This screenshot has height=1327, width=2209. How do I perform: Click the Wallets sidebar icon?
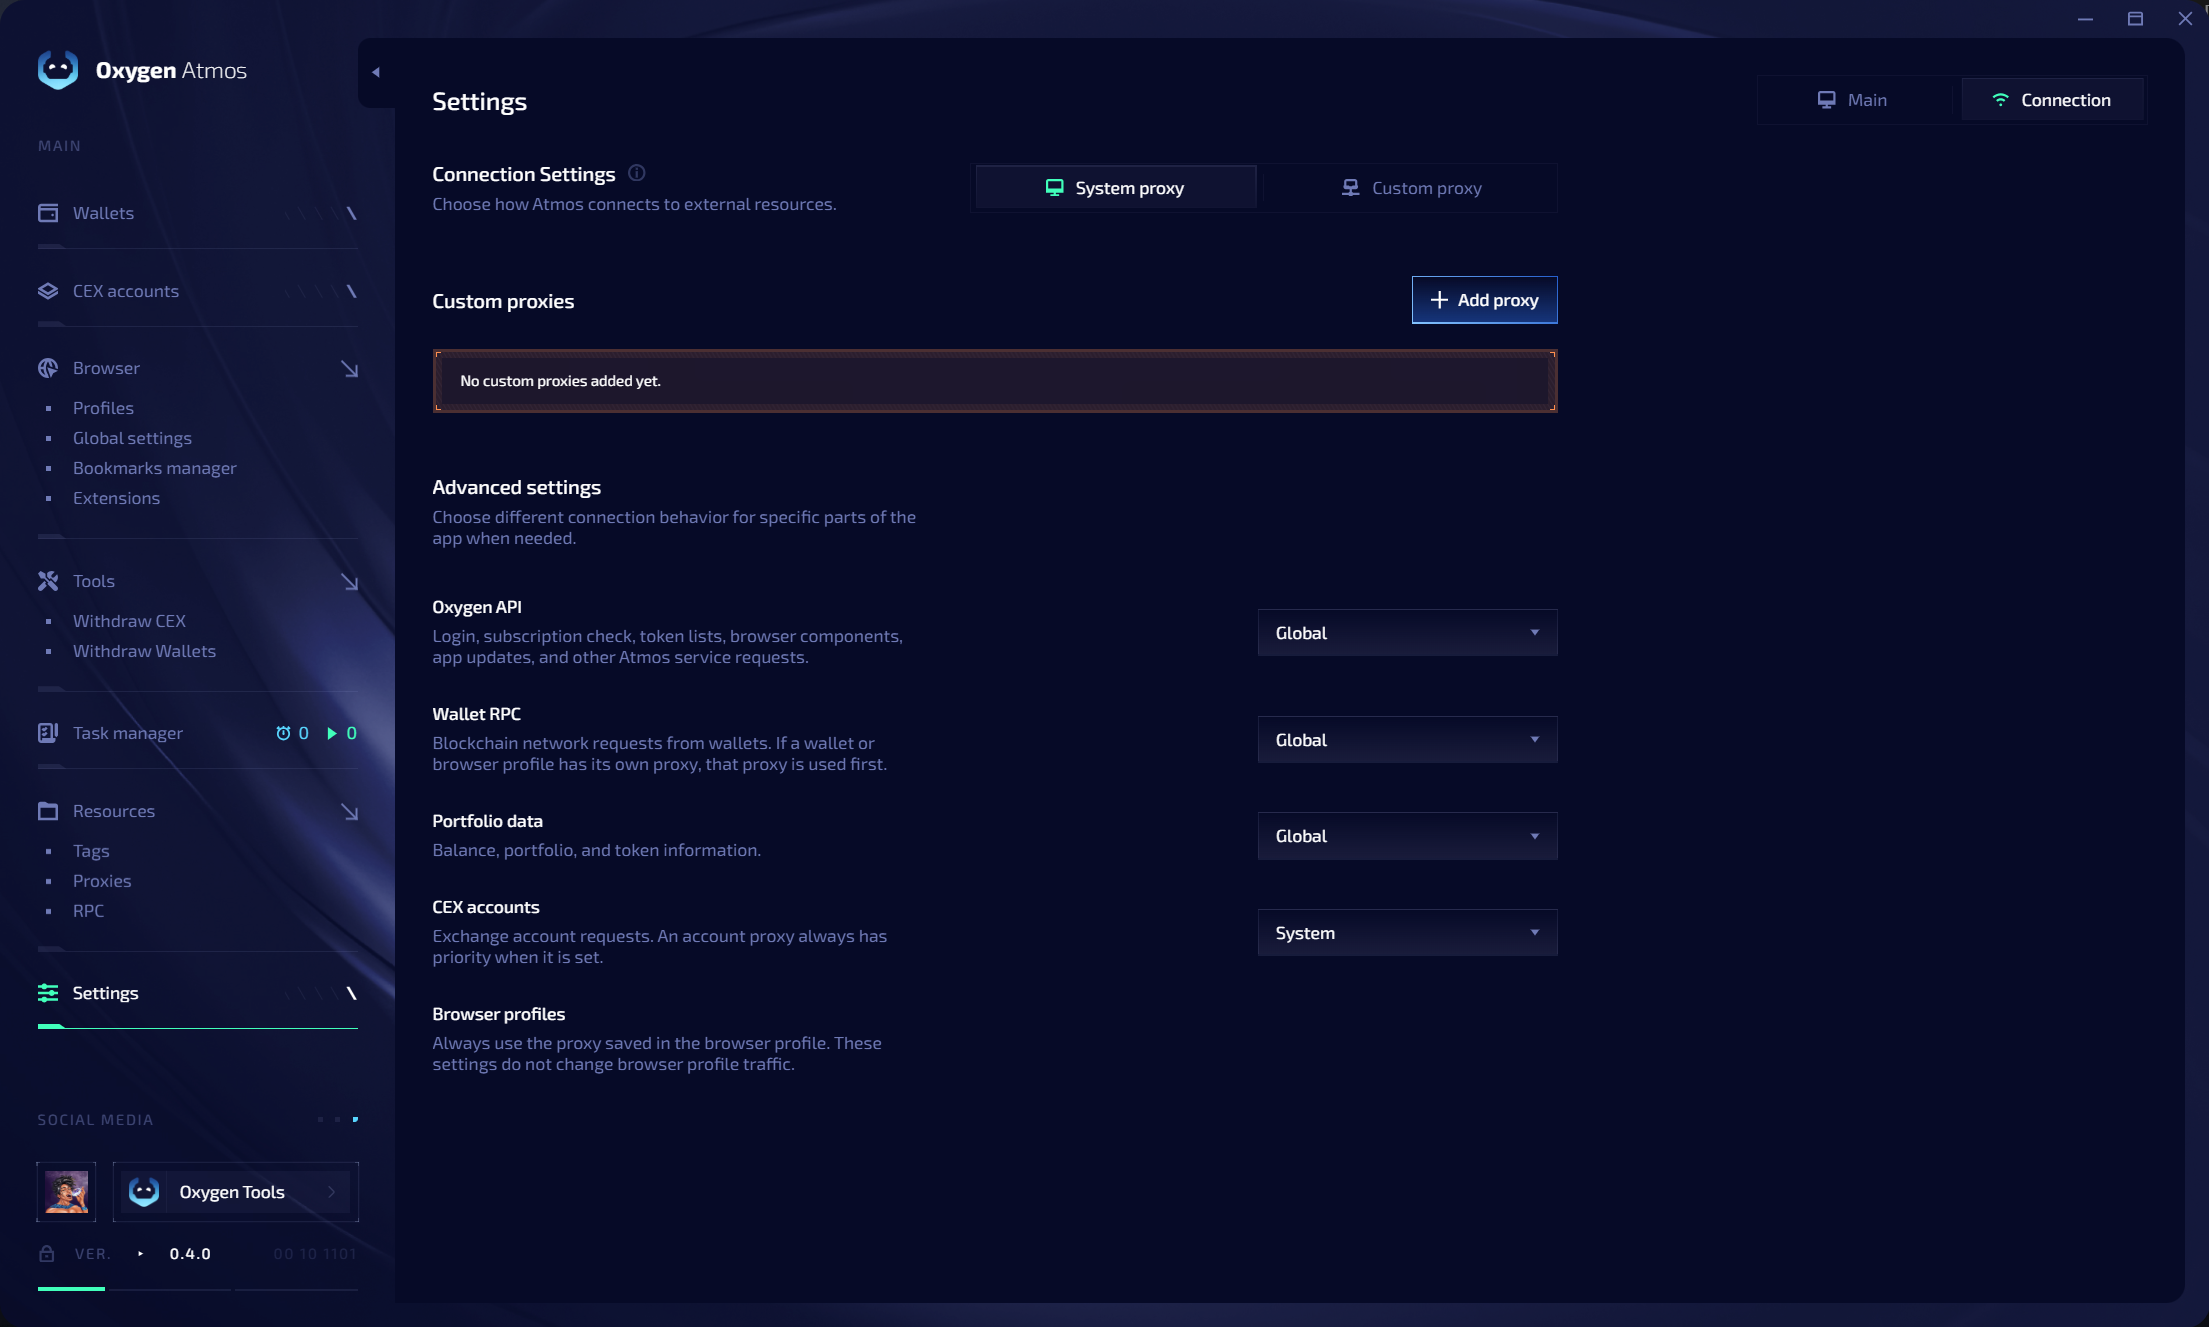pos(48,213)
